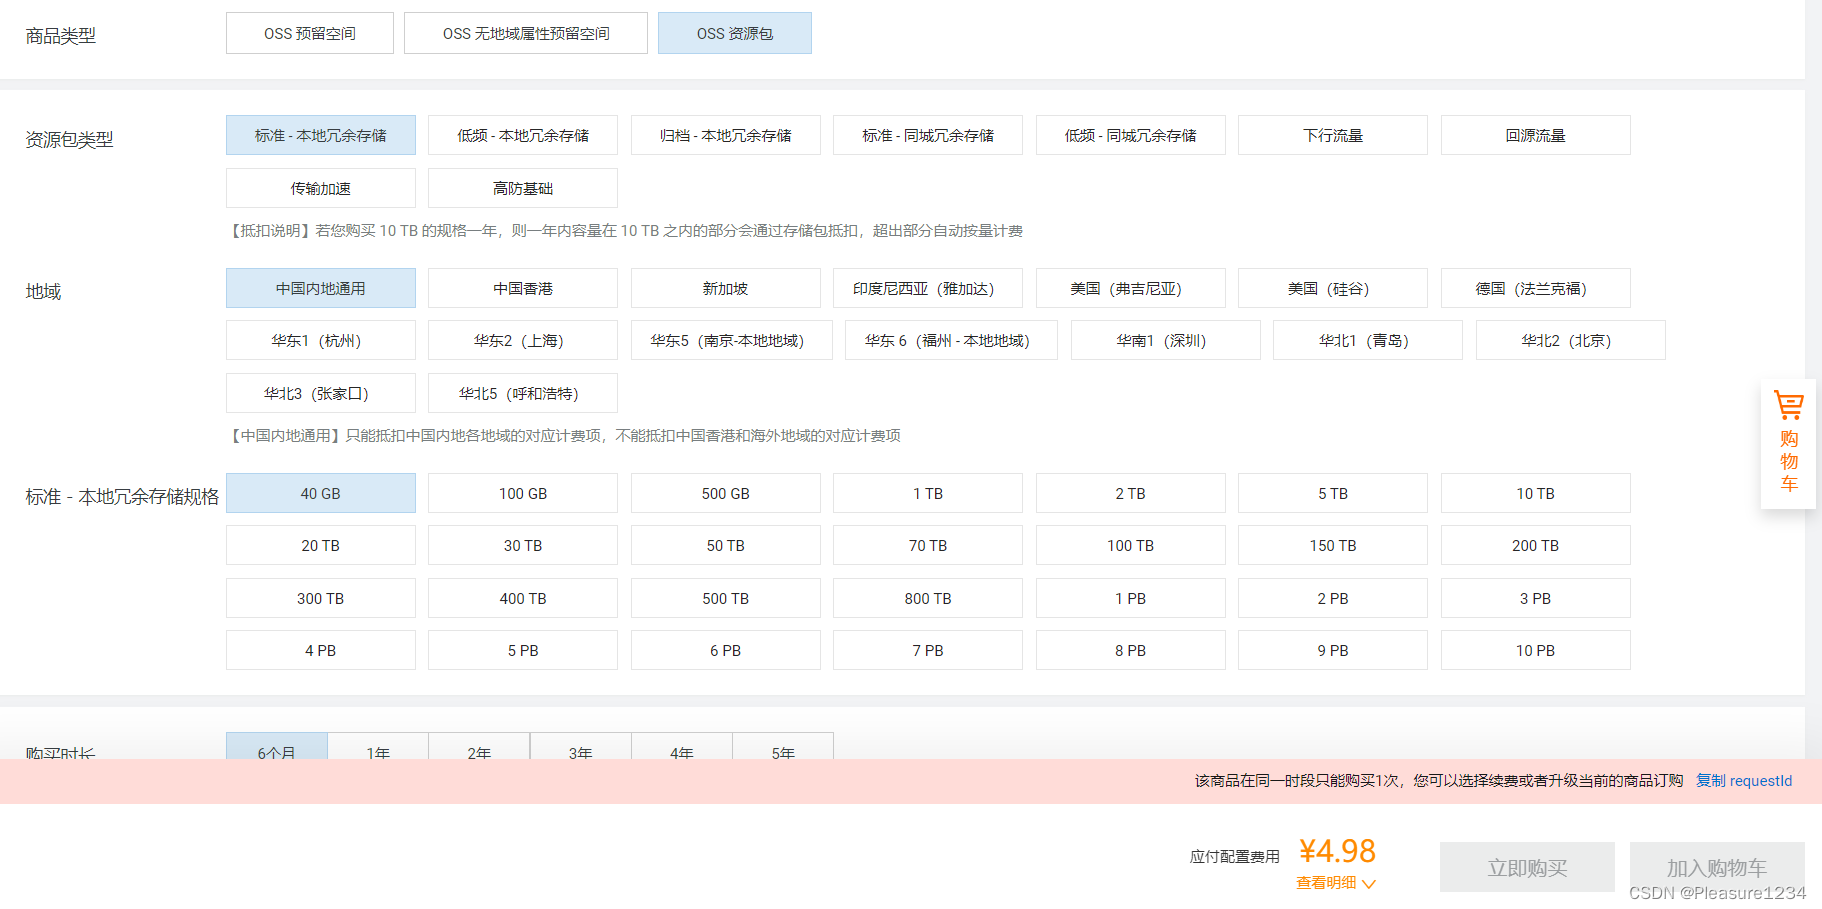Viewport: 1822px width, 909px height.
Task: Pick 华北5 (呼和浩特) region
Action: click(x=523, y=393)
